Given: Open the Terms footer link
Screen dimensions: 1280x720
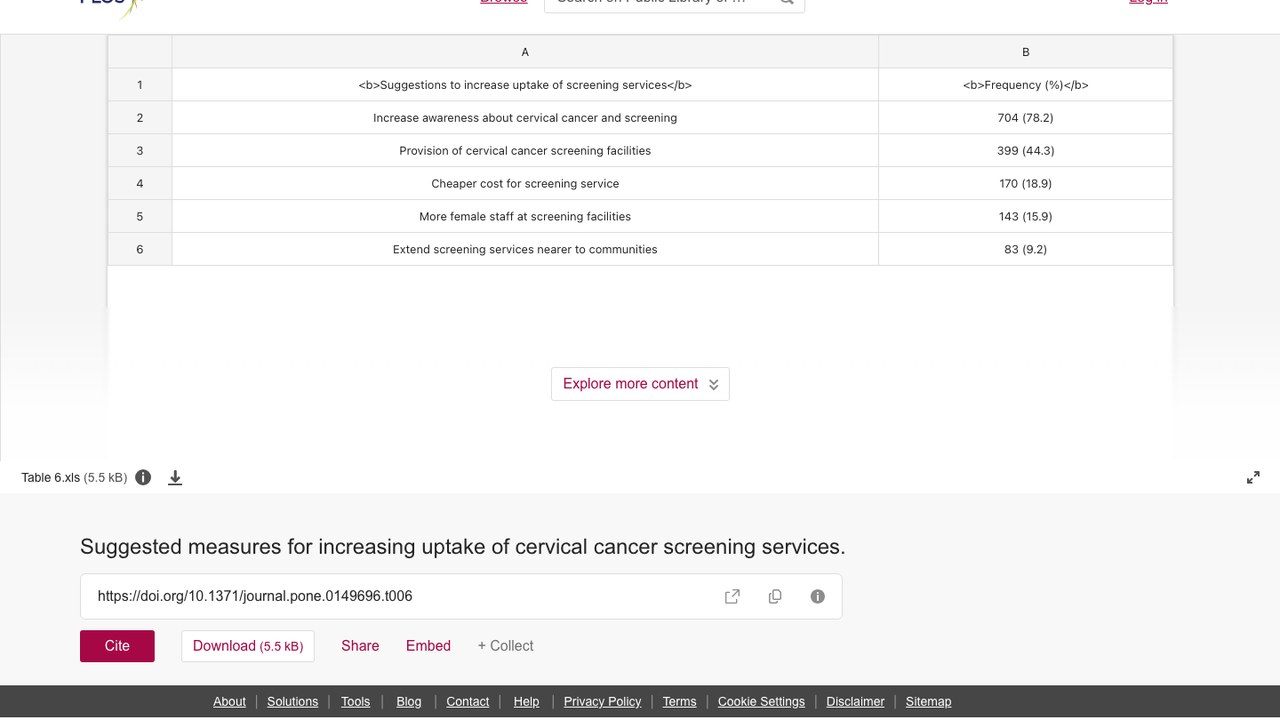Looking at the screenshot, I should [679, 701].
